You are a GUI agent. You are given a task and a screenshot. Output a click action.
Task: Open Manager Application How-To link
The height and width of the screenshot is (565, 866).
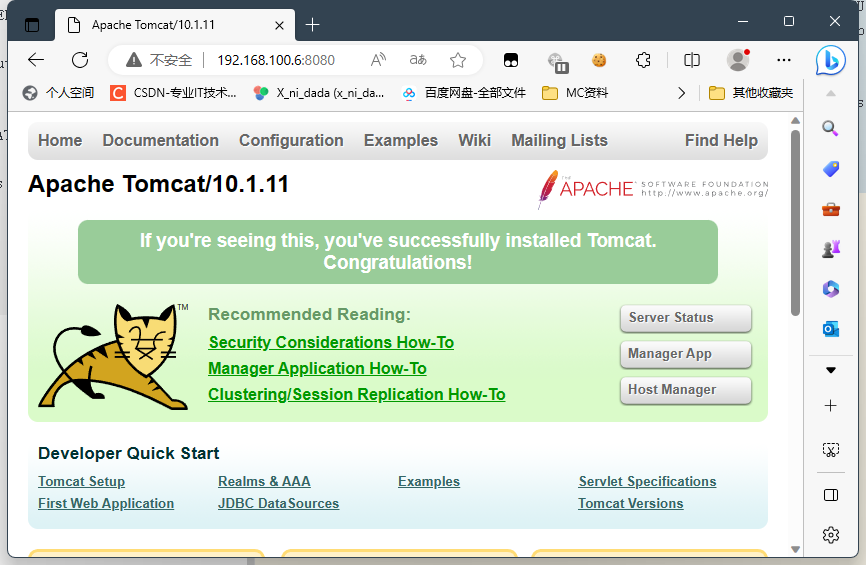[318, 368]
